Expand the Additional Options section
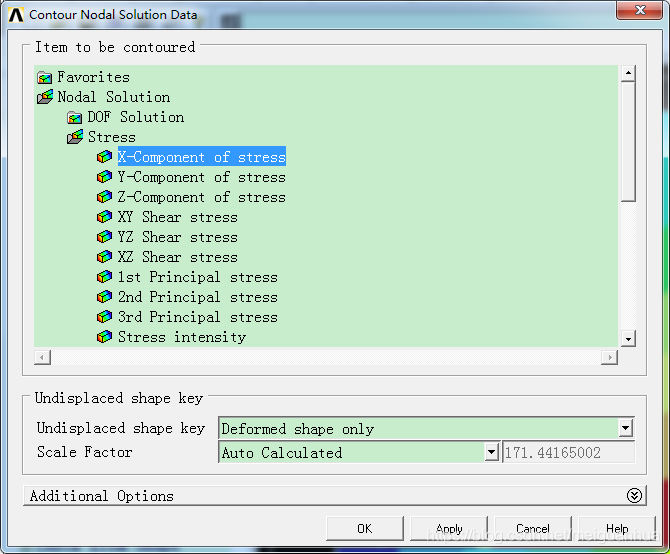The height and width of the screenshot is (554, 670). tap(633, 496)
